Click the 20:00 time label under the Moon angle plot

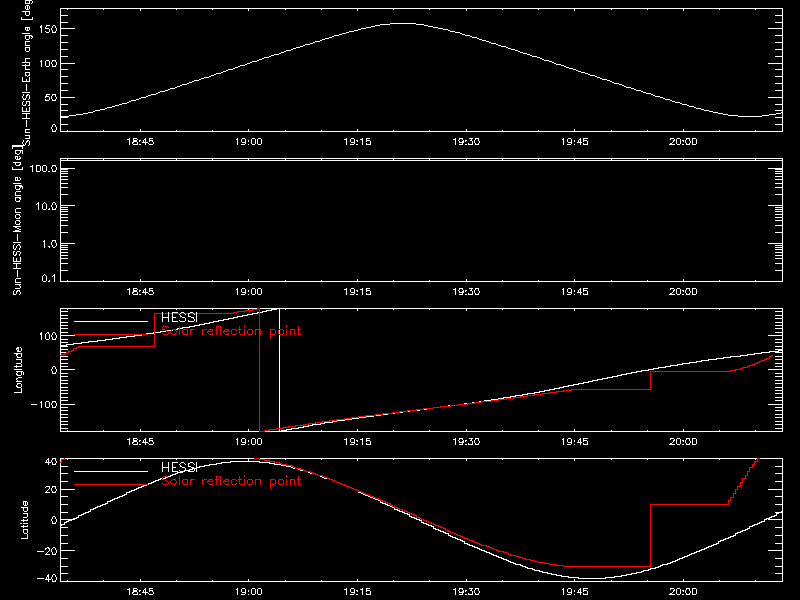[683, 292]
